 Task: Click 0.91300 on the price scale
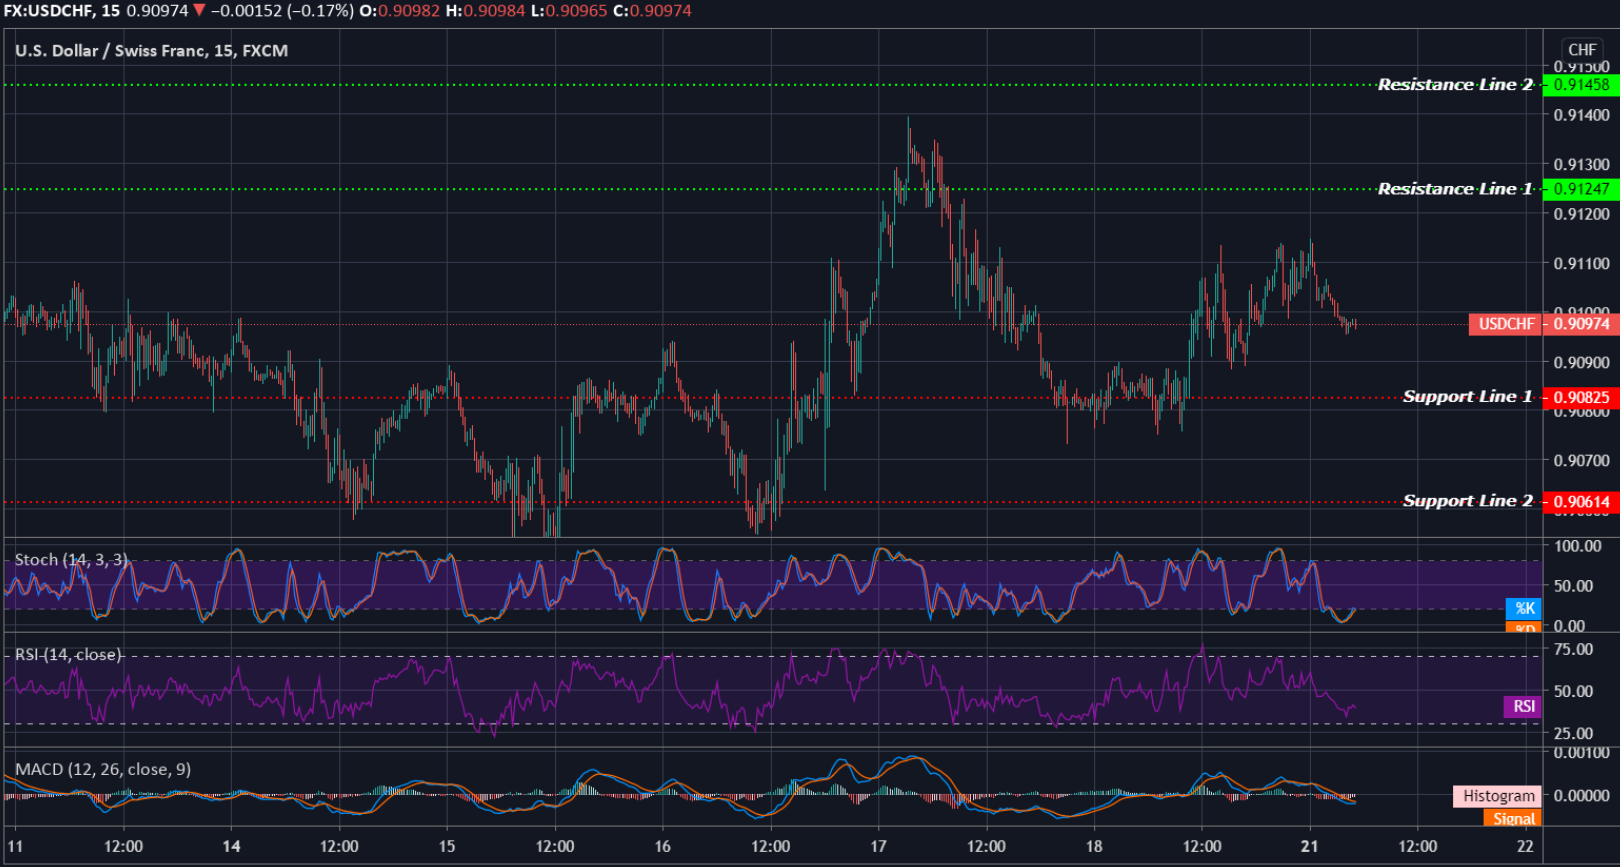(1582, 164)
